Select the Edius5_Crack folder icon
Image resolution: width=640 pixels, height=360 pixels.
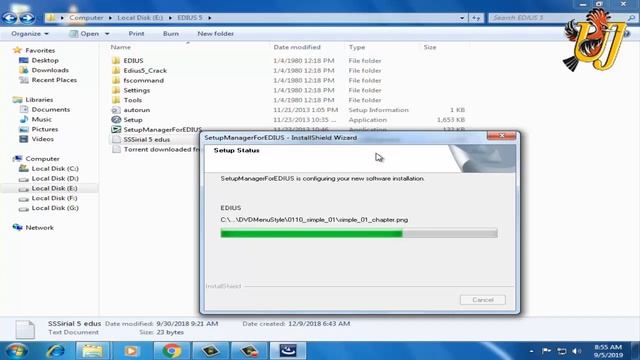pos(116,70)
